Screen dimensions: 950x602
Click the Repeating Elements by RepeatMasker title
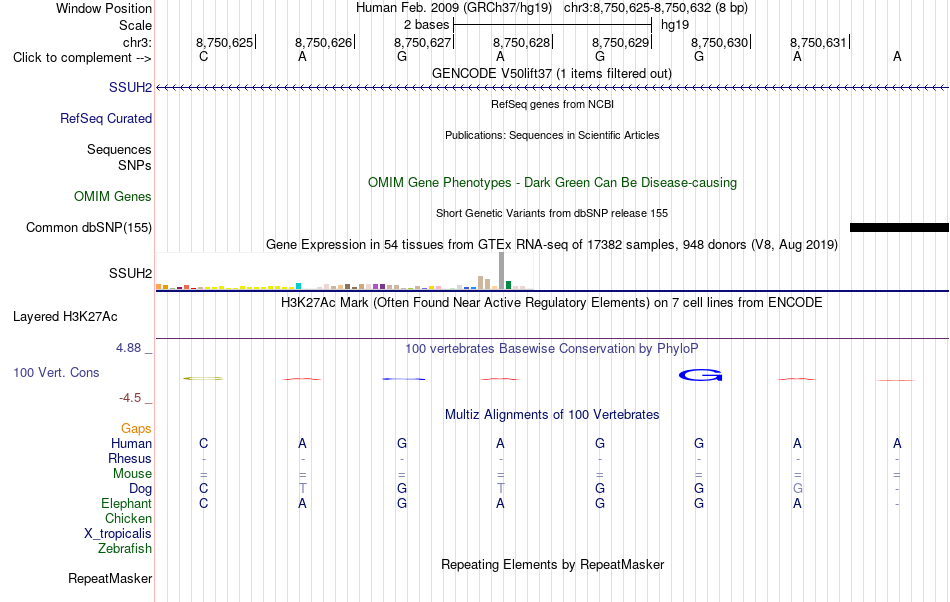(552, 564)
